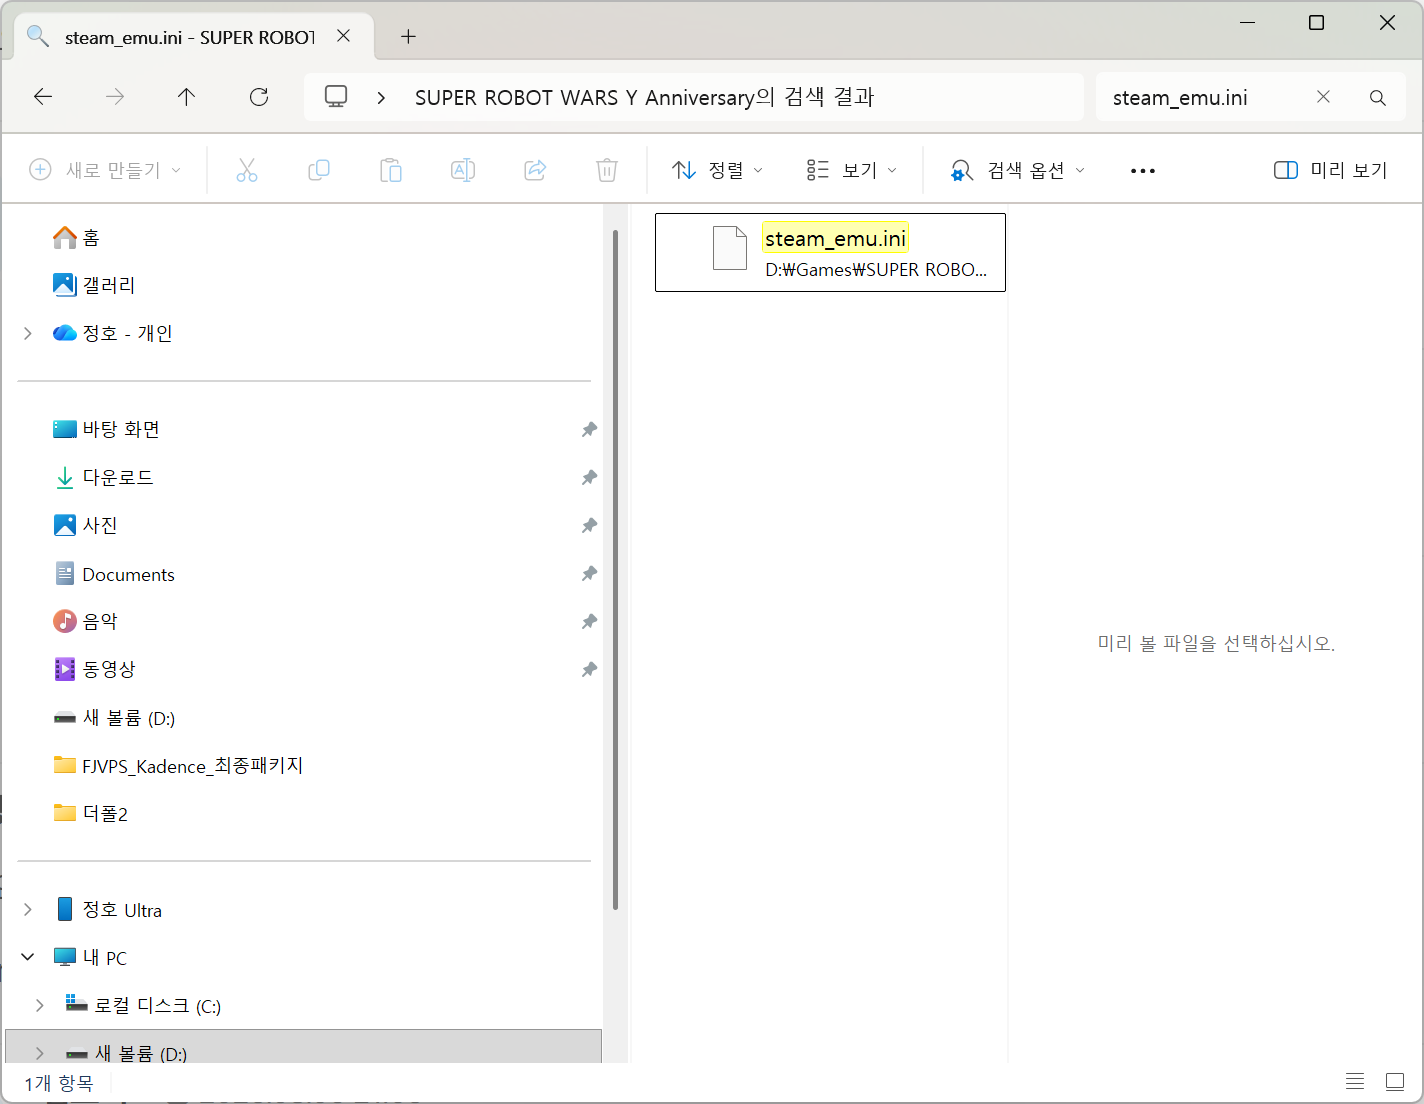This screenshot has width=1424, height=1104.
Task: Expand the 로컬 디스크 (C:) node
Action: click(40, 1005)
